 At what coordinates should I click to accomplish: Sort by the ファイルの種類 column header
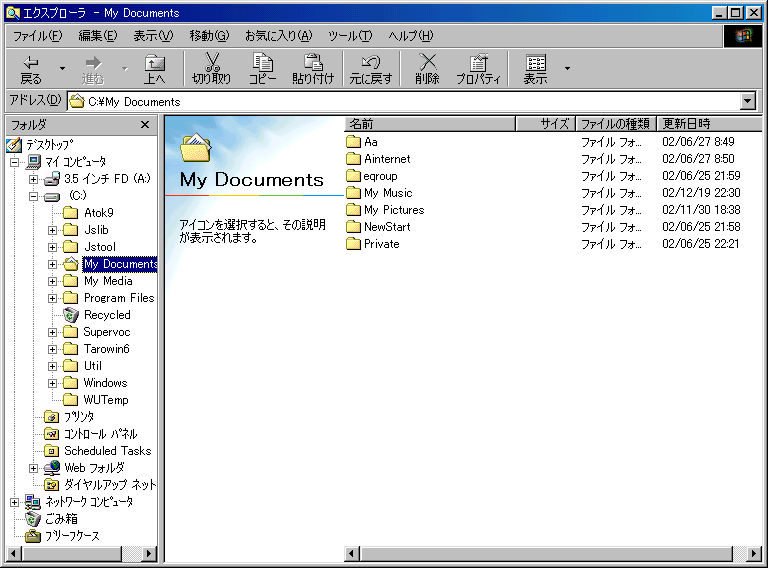point(616,124)
